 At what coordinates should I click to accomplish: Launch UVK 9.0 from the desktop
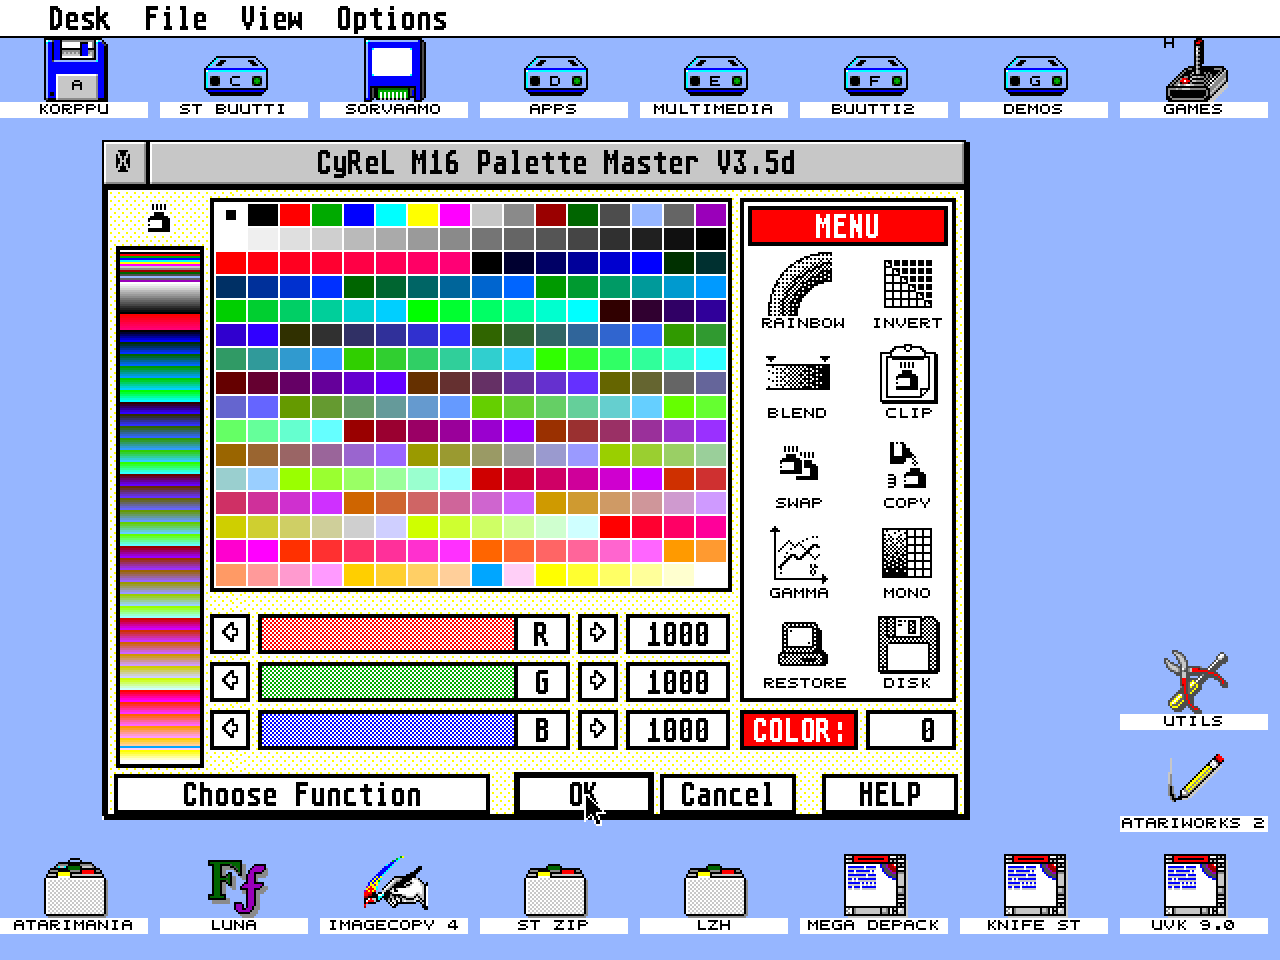point(1192,885)
